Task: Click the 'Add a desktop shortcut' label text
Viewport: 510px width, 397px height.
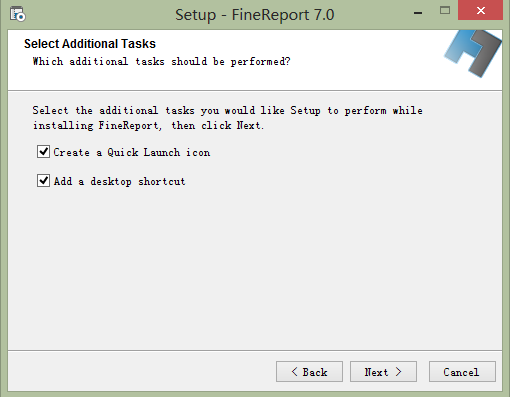Action: (x=119, y=181)
